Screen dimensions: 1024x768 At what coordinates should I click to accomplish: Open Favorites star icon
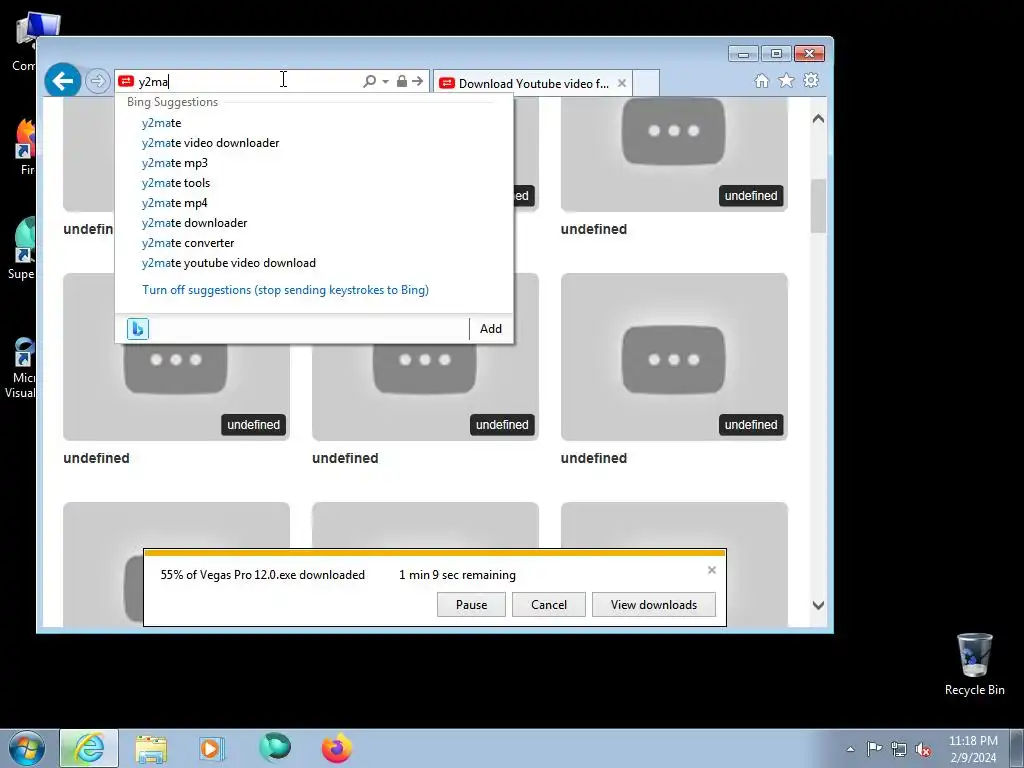click(x=786, y=80)
